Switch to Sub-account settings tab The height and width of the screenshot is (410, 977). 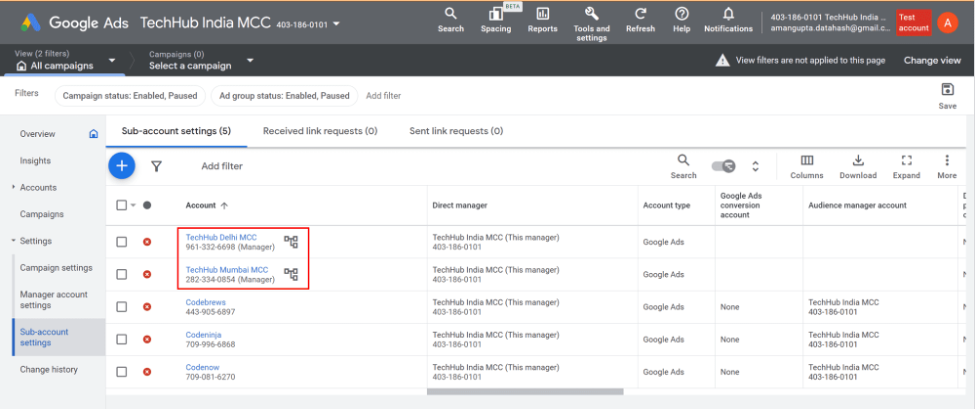tap(176, 131)
